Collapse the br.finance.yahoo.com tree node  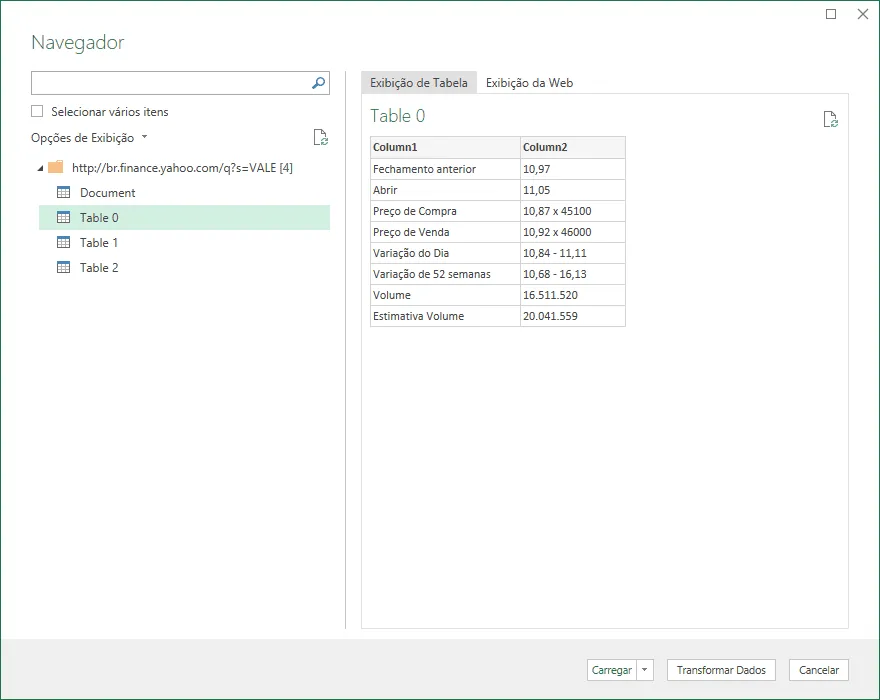coord(40,168)
